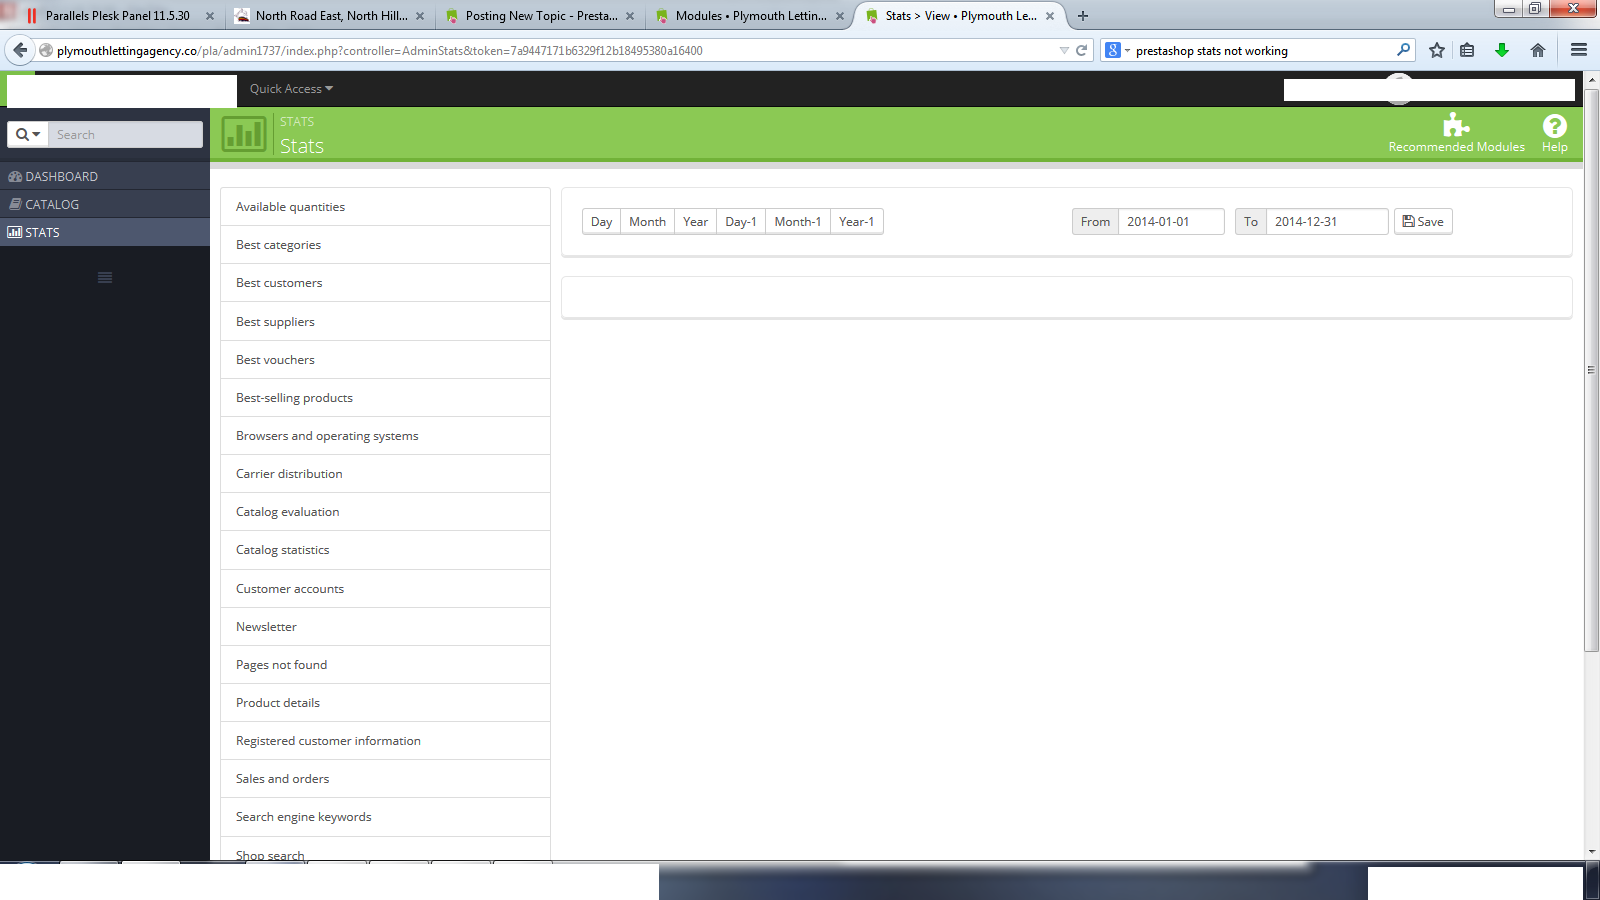Open Search engine keywords stats
This screenshot has height=900, width=1600.
coord(385,817)
